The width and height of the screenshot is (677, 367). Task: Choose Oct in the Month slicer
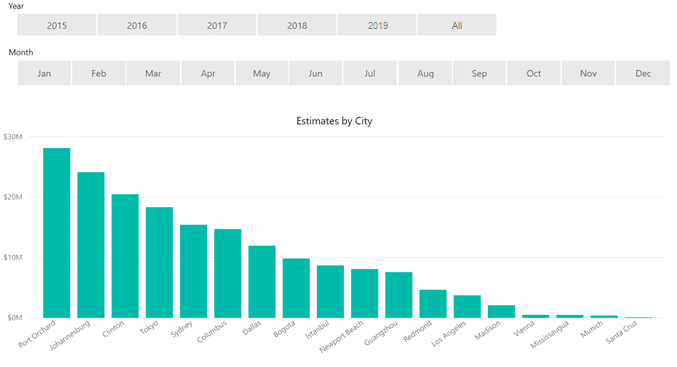pyautogui.click(x=534, y=73)
